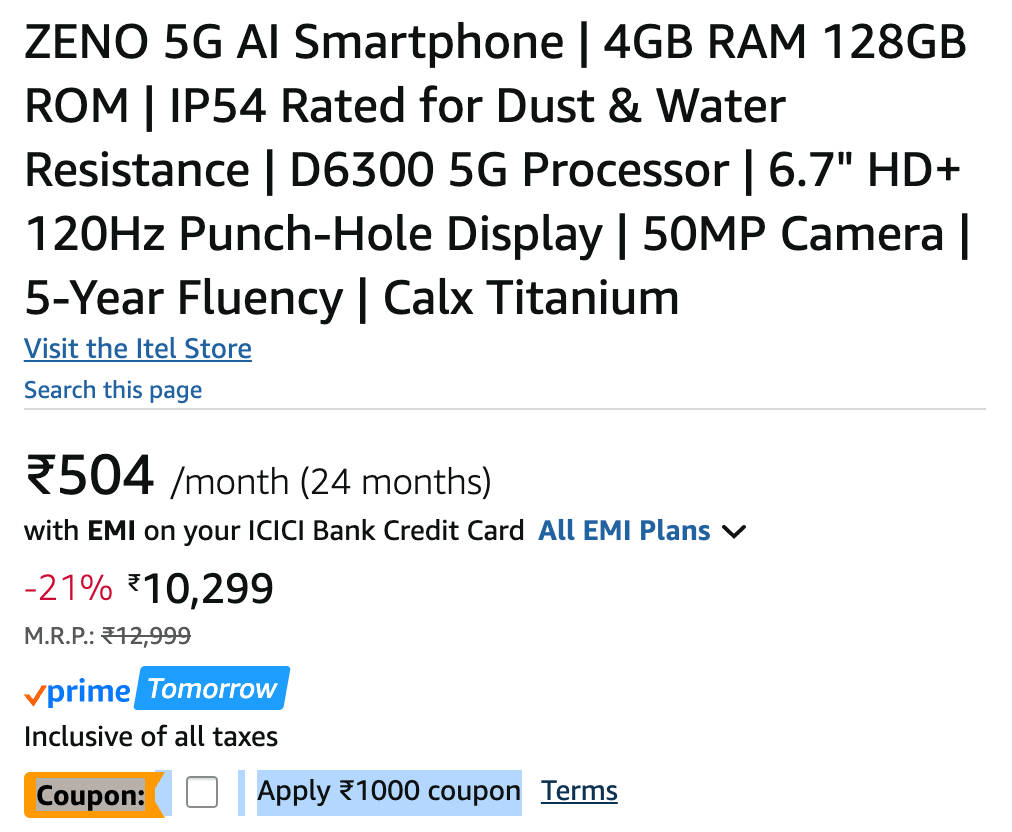Click the ICICI Bank Credit Card text
The image size is (1012, 832).
[386, 531]
